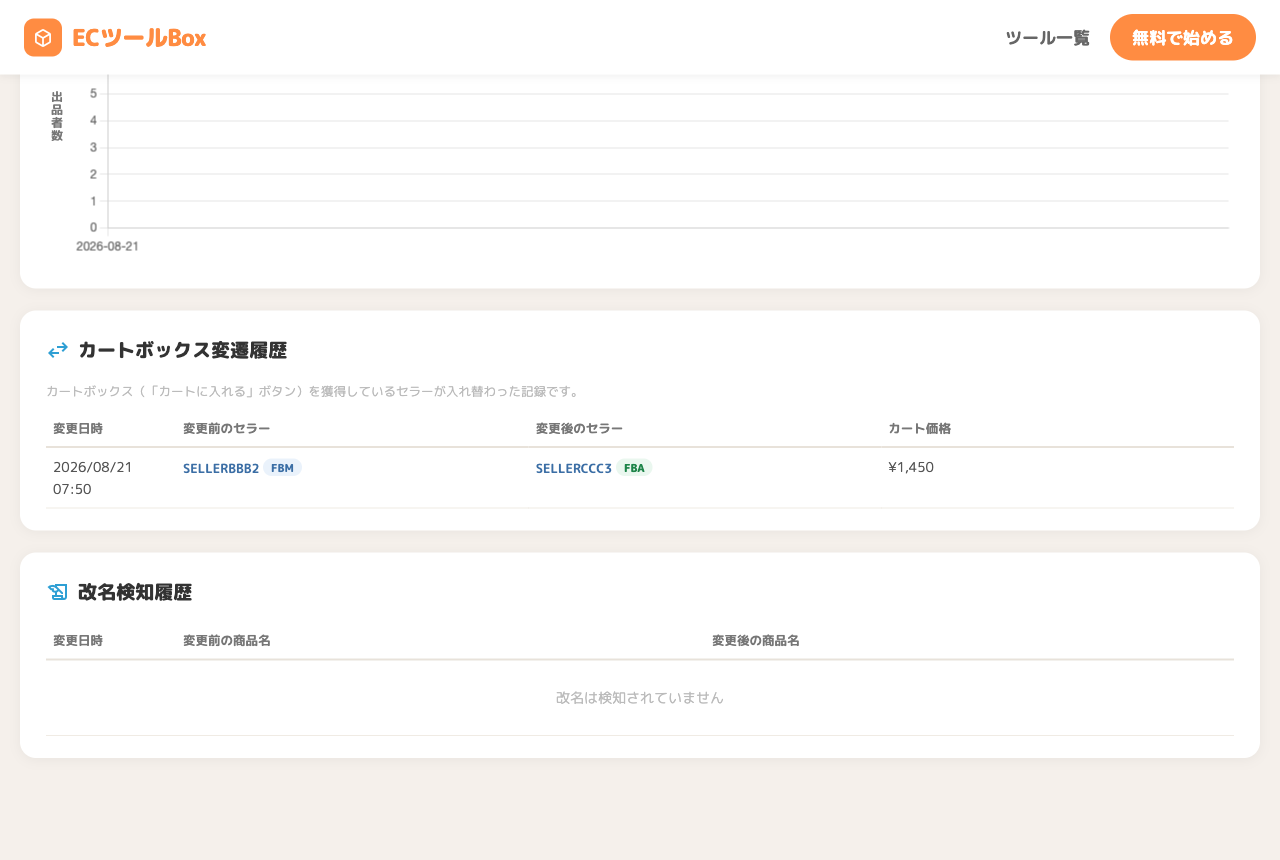Click the カート価格 column header
The width and height of the screenshot is (1280, 860).
(x=920, y=428)
